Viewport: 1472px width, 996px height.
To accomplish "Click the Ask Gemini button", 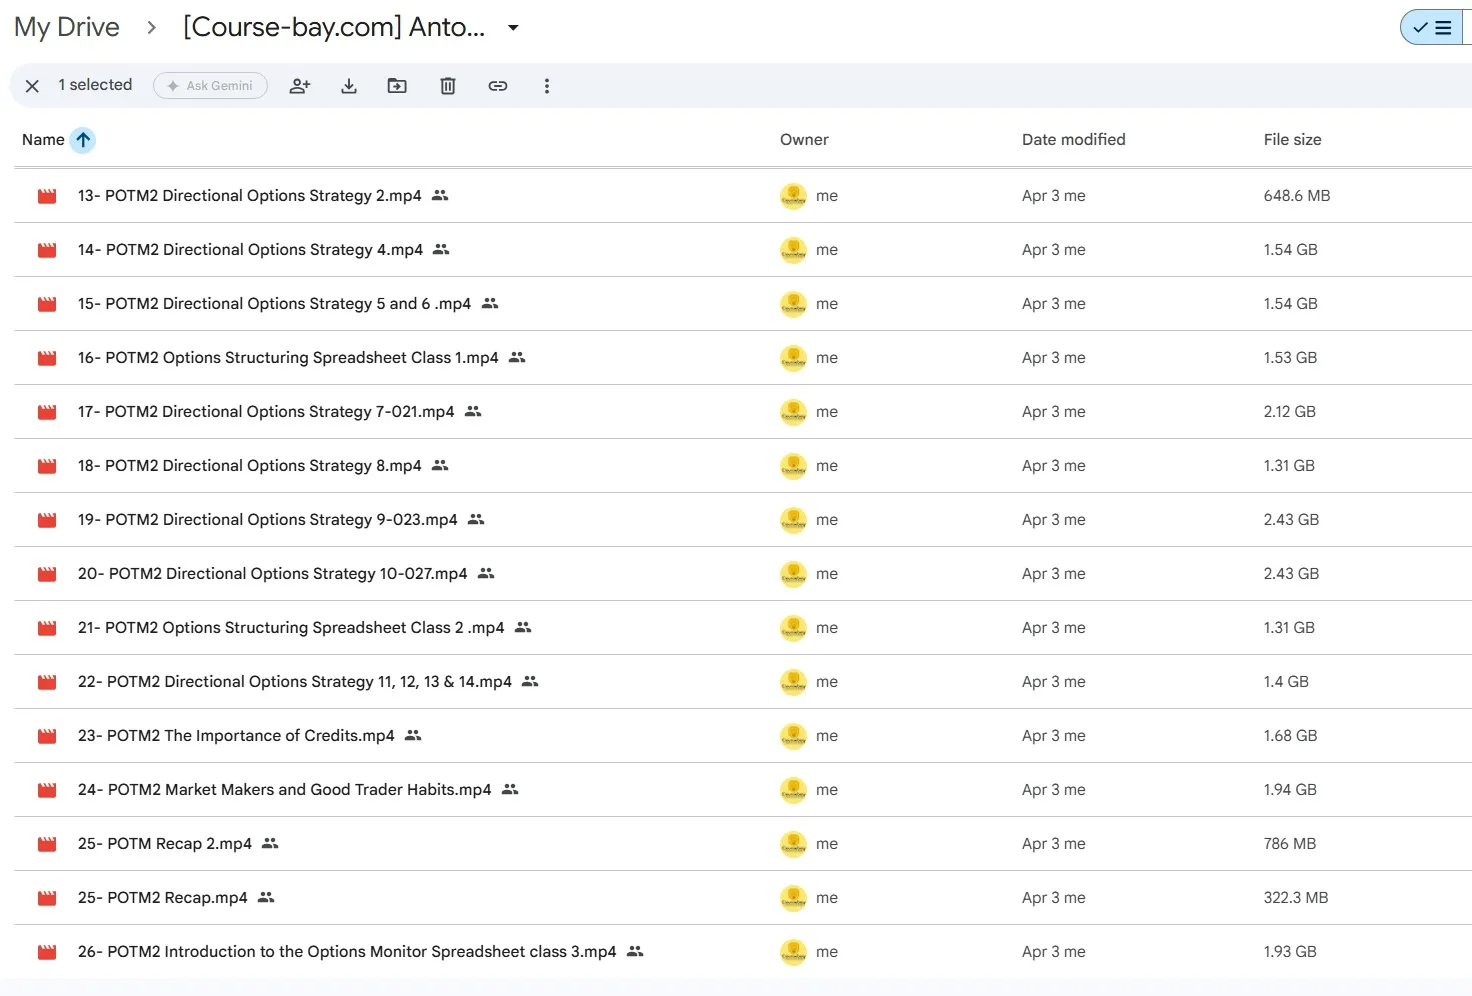I will click(x=210, y=86).
